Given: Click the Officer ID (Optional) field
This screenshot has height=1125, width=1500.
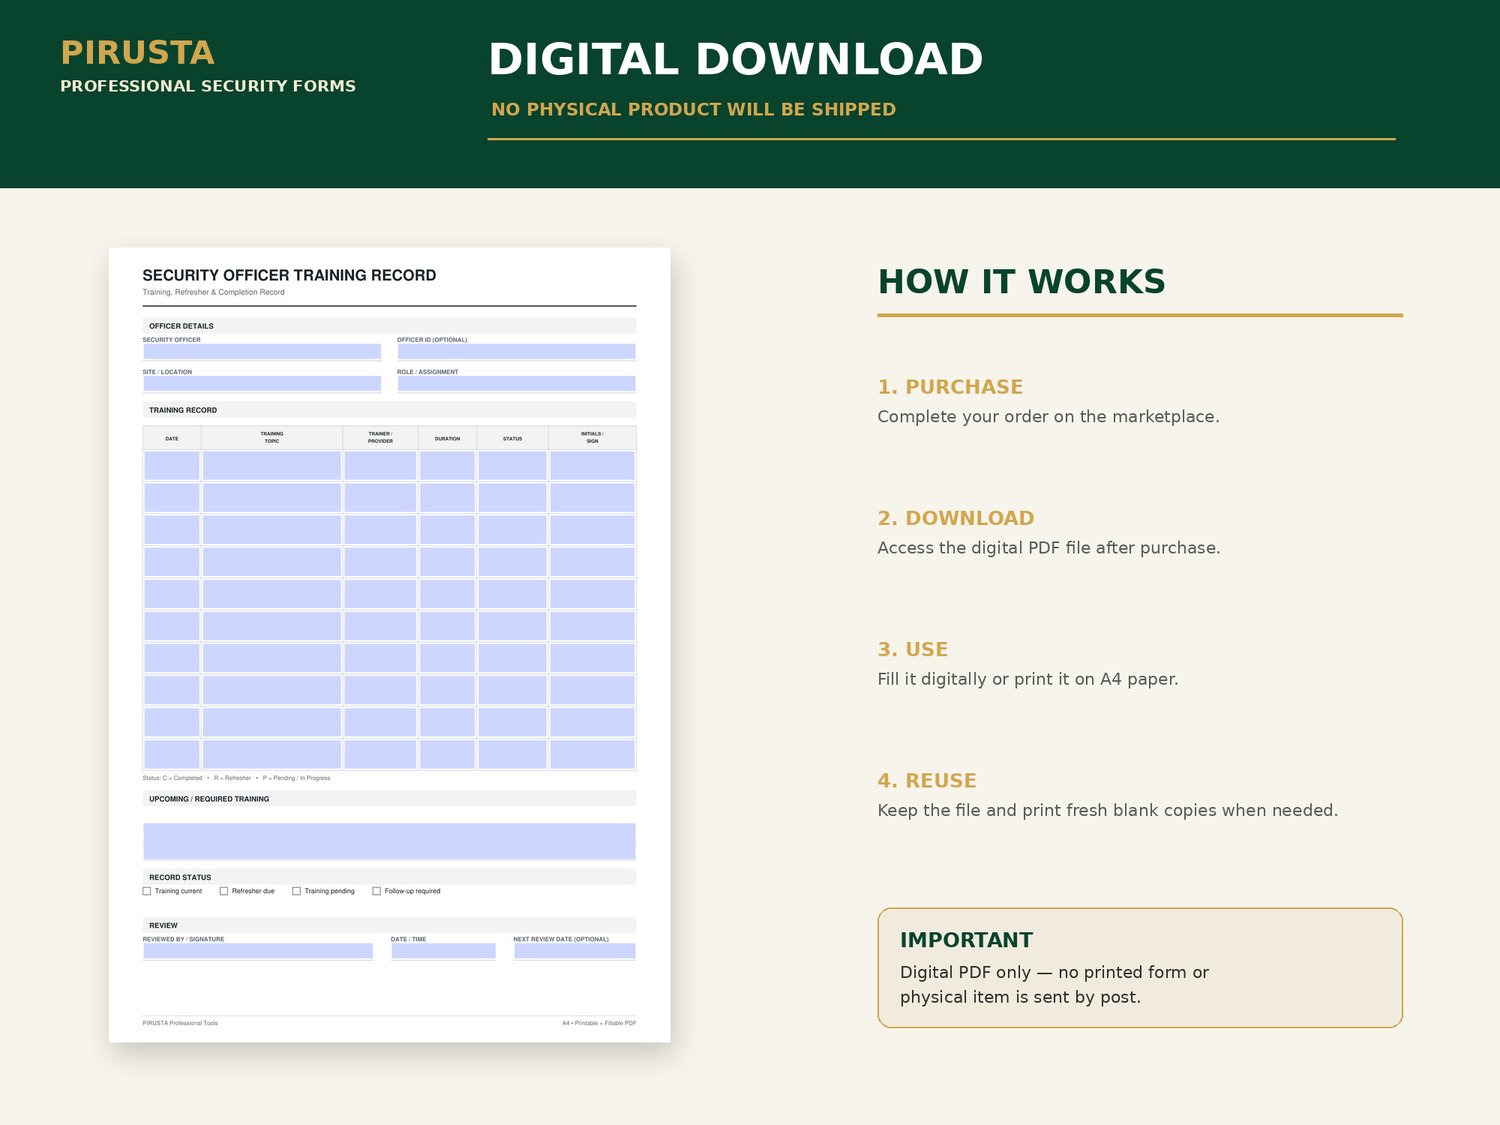Looking at the screenshot, I should pyautogui.click(x=516, y=352).
